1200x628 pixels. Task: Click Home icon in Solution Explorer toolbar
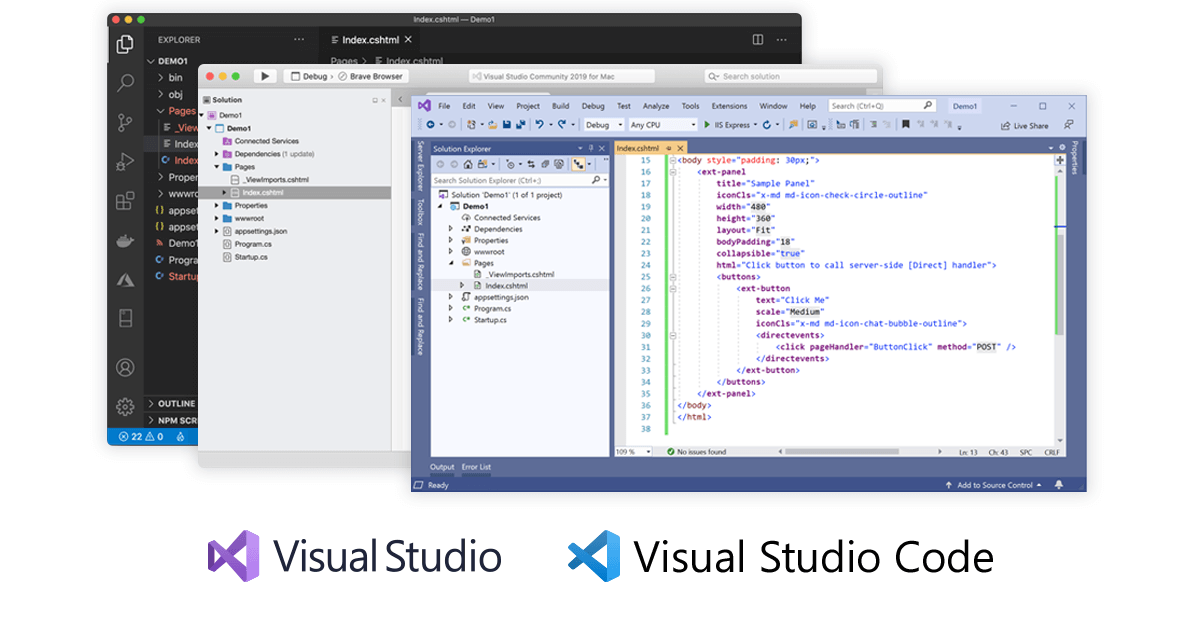468,164
